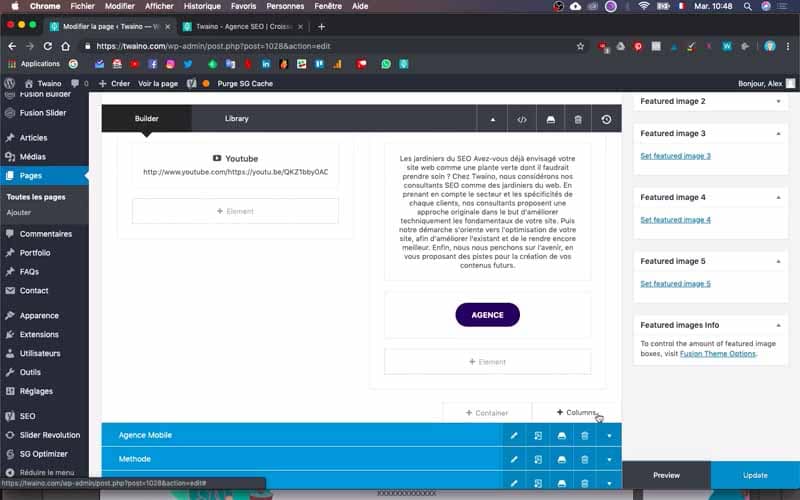This screenshot has height=500, width=800.
Task: Open Slider Revolution in the sidebar
Action: coord(49,435)
